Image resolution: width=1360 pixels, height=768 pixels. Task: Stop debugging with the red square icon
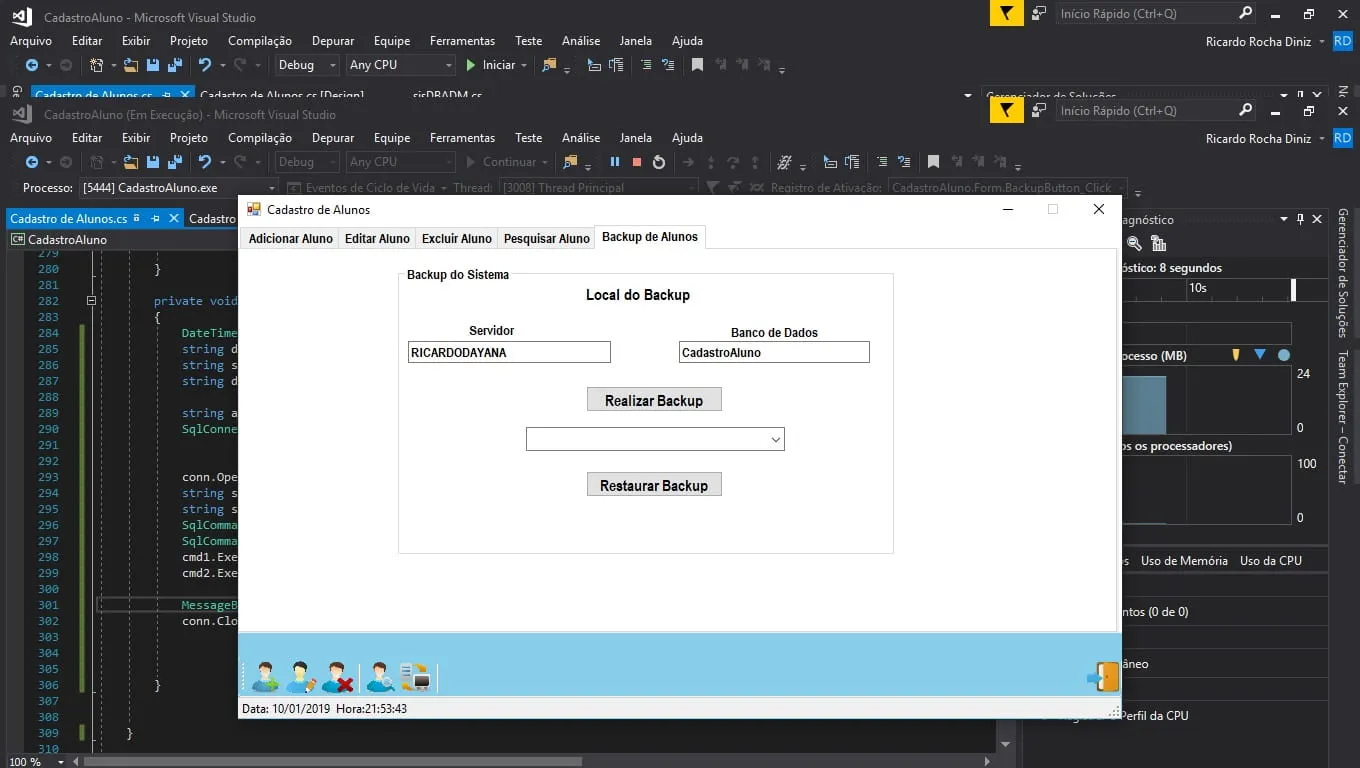[x=637, y=162]
